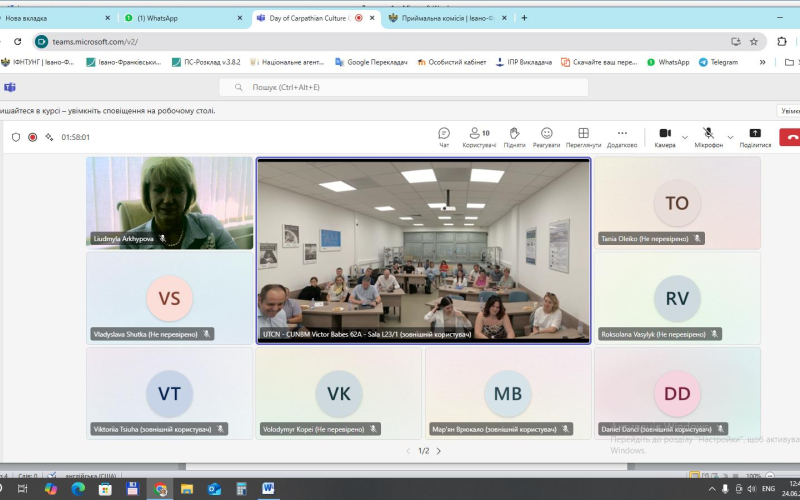This screenshot has height=500, width=800.
Task: Open reactions menu (Реагувати)
Action: (x=546, y=137)
